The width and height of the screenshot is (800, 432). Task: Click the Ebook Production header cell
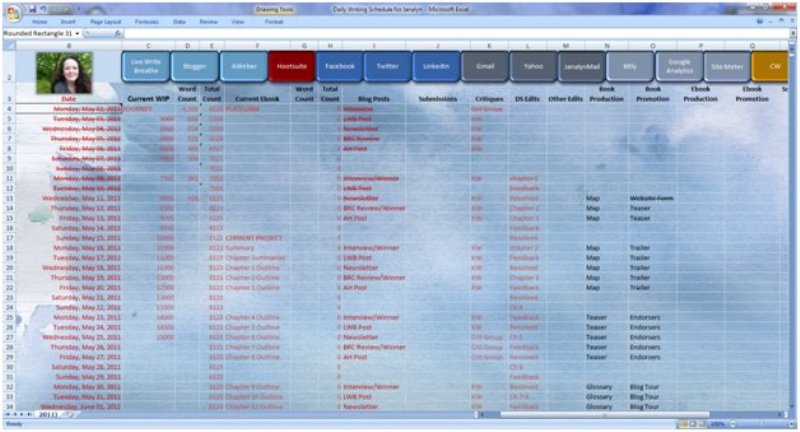point(701,94)
